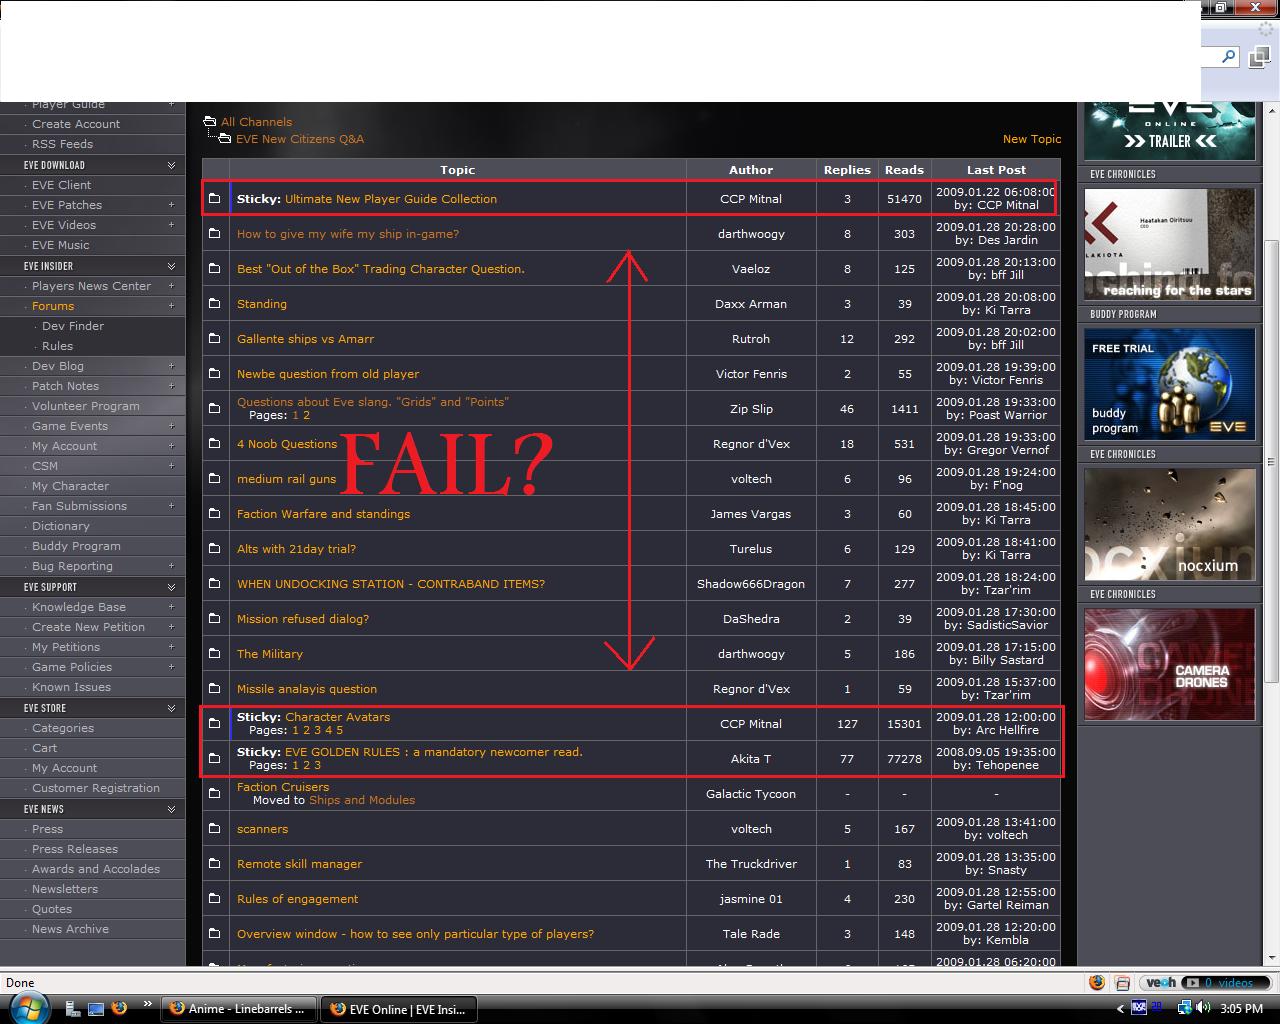
Task: Click the folder icon beside EVE New Citizens Q&A breadcrumb
Action: (x=225, y=139)
